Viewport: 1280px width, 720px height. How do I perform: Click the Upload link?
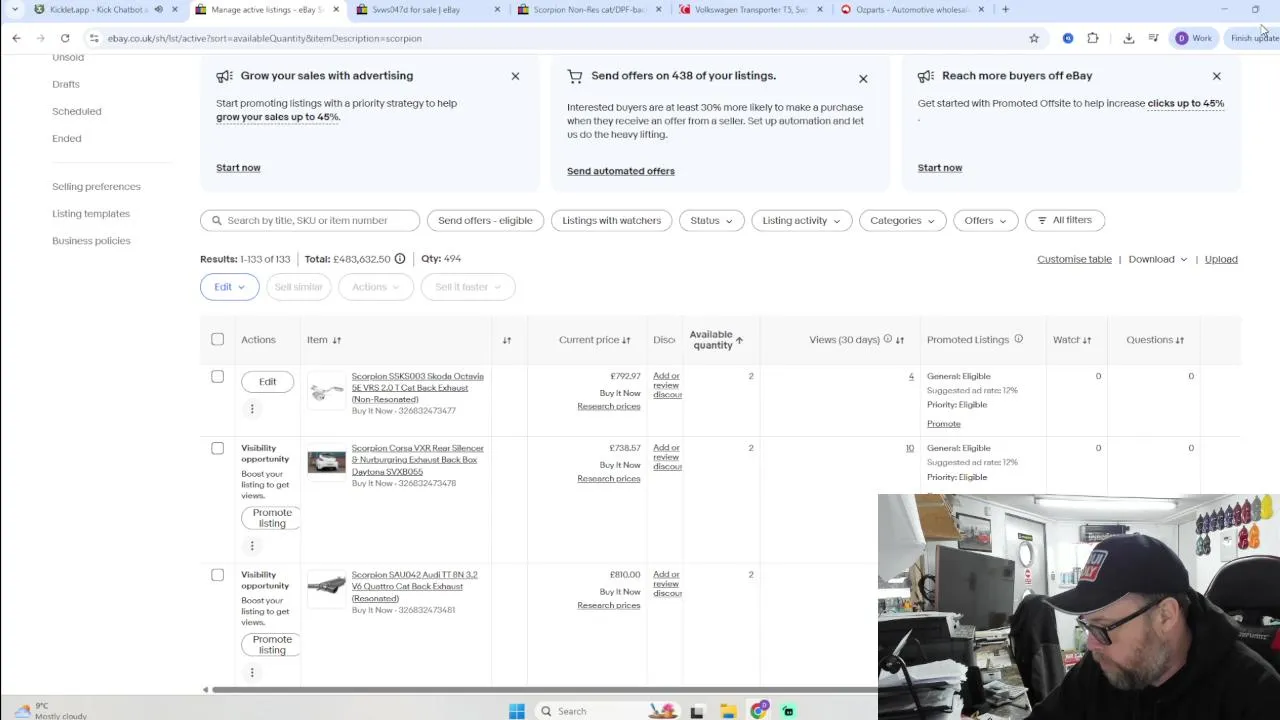coord(1221,259)
